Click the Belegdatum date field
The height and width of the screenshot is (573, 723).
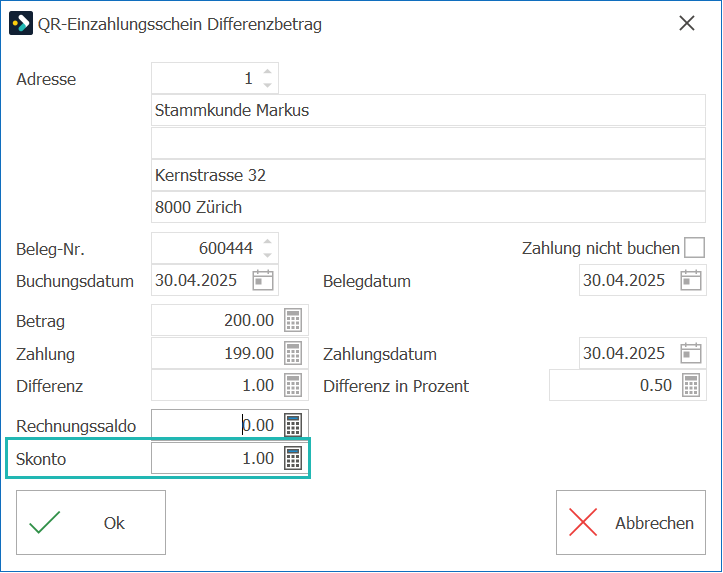(643, 280)
